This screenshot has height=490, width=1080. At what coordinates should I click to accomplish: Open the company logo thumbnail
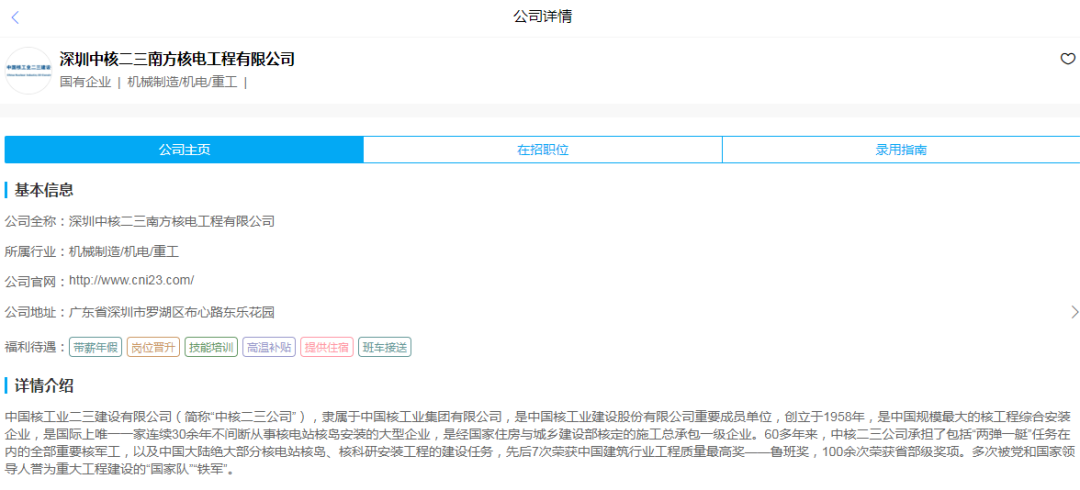[x=28, y=70]
